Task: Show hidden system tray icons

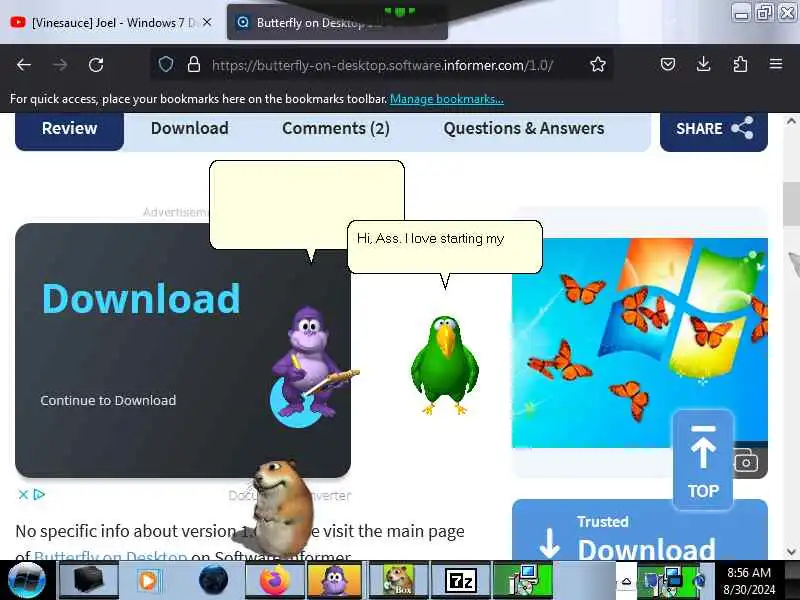Action: [627, 581]
